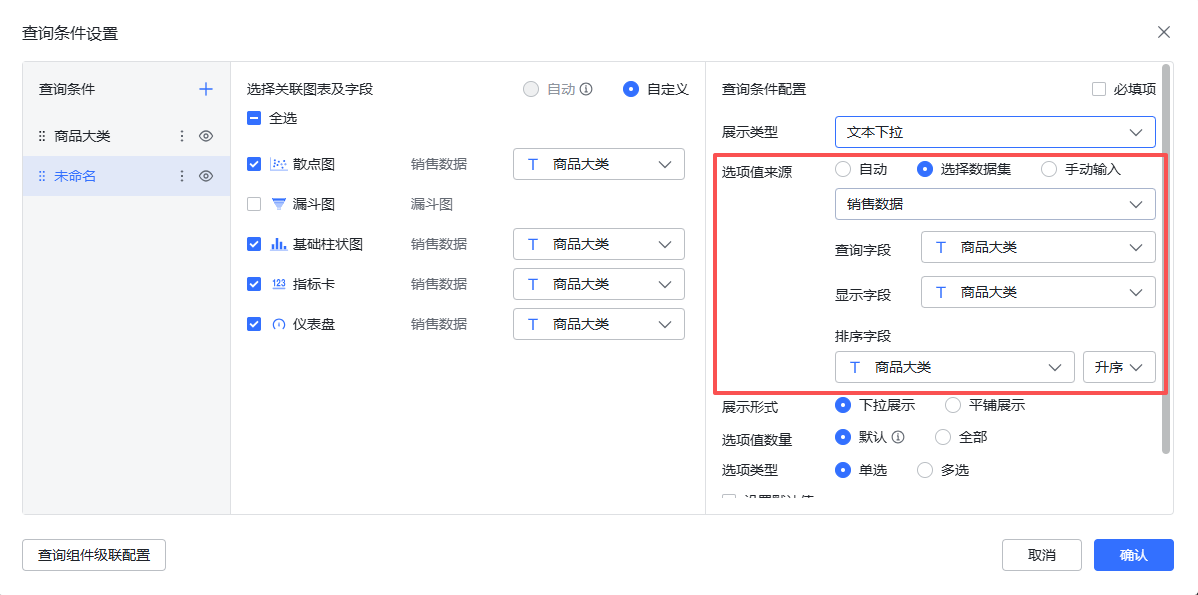Add a new query condition with plus icon

(206, 89)
